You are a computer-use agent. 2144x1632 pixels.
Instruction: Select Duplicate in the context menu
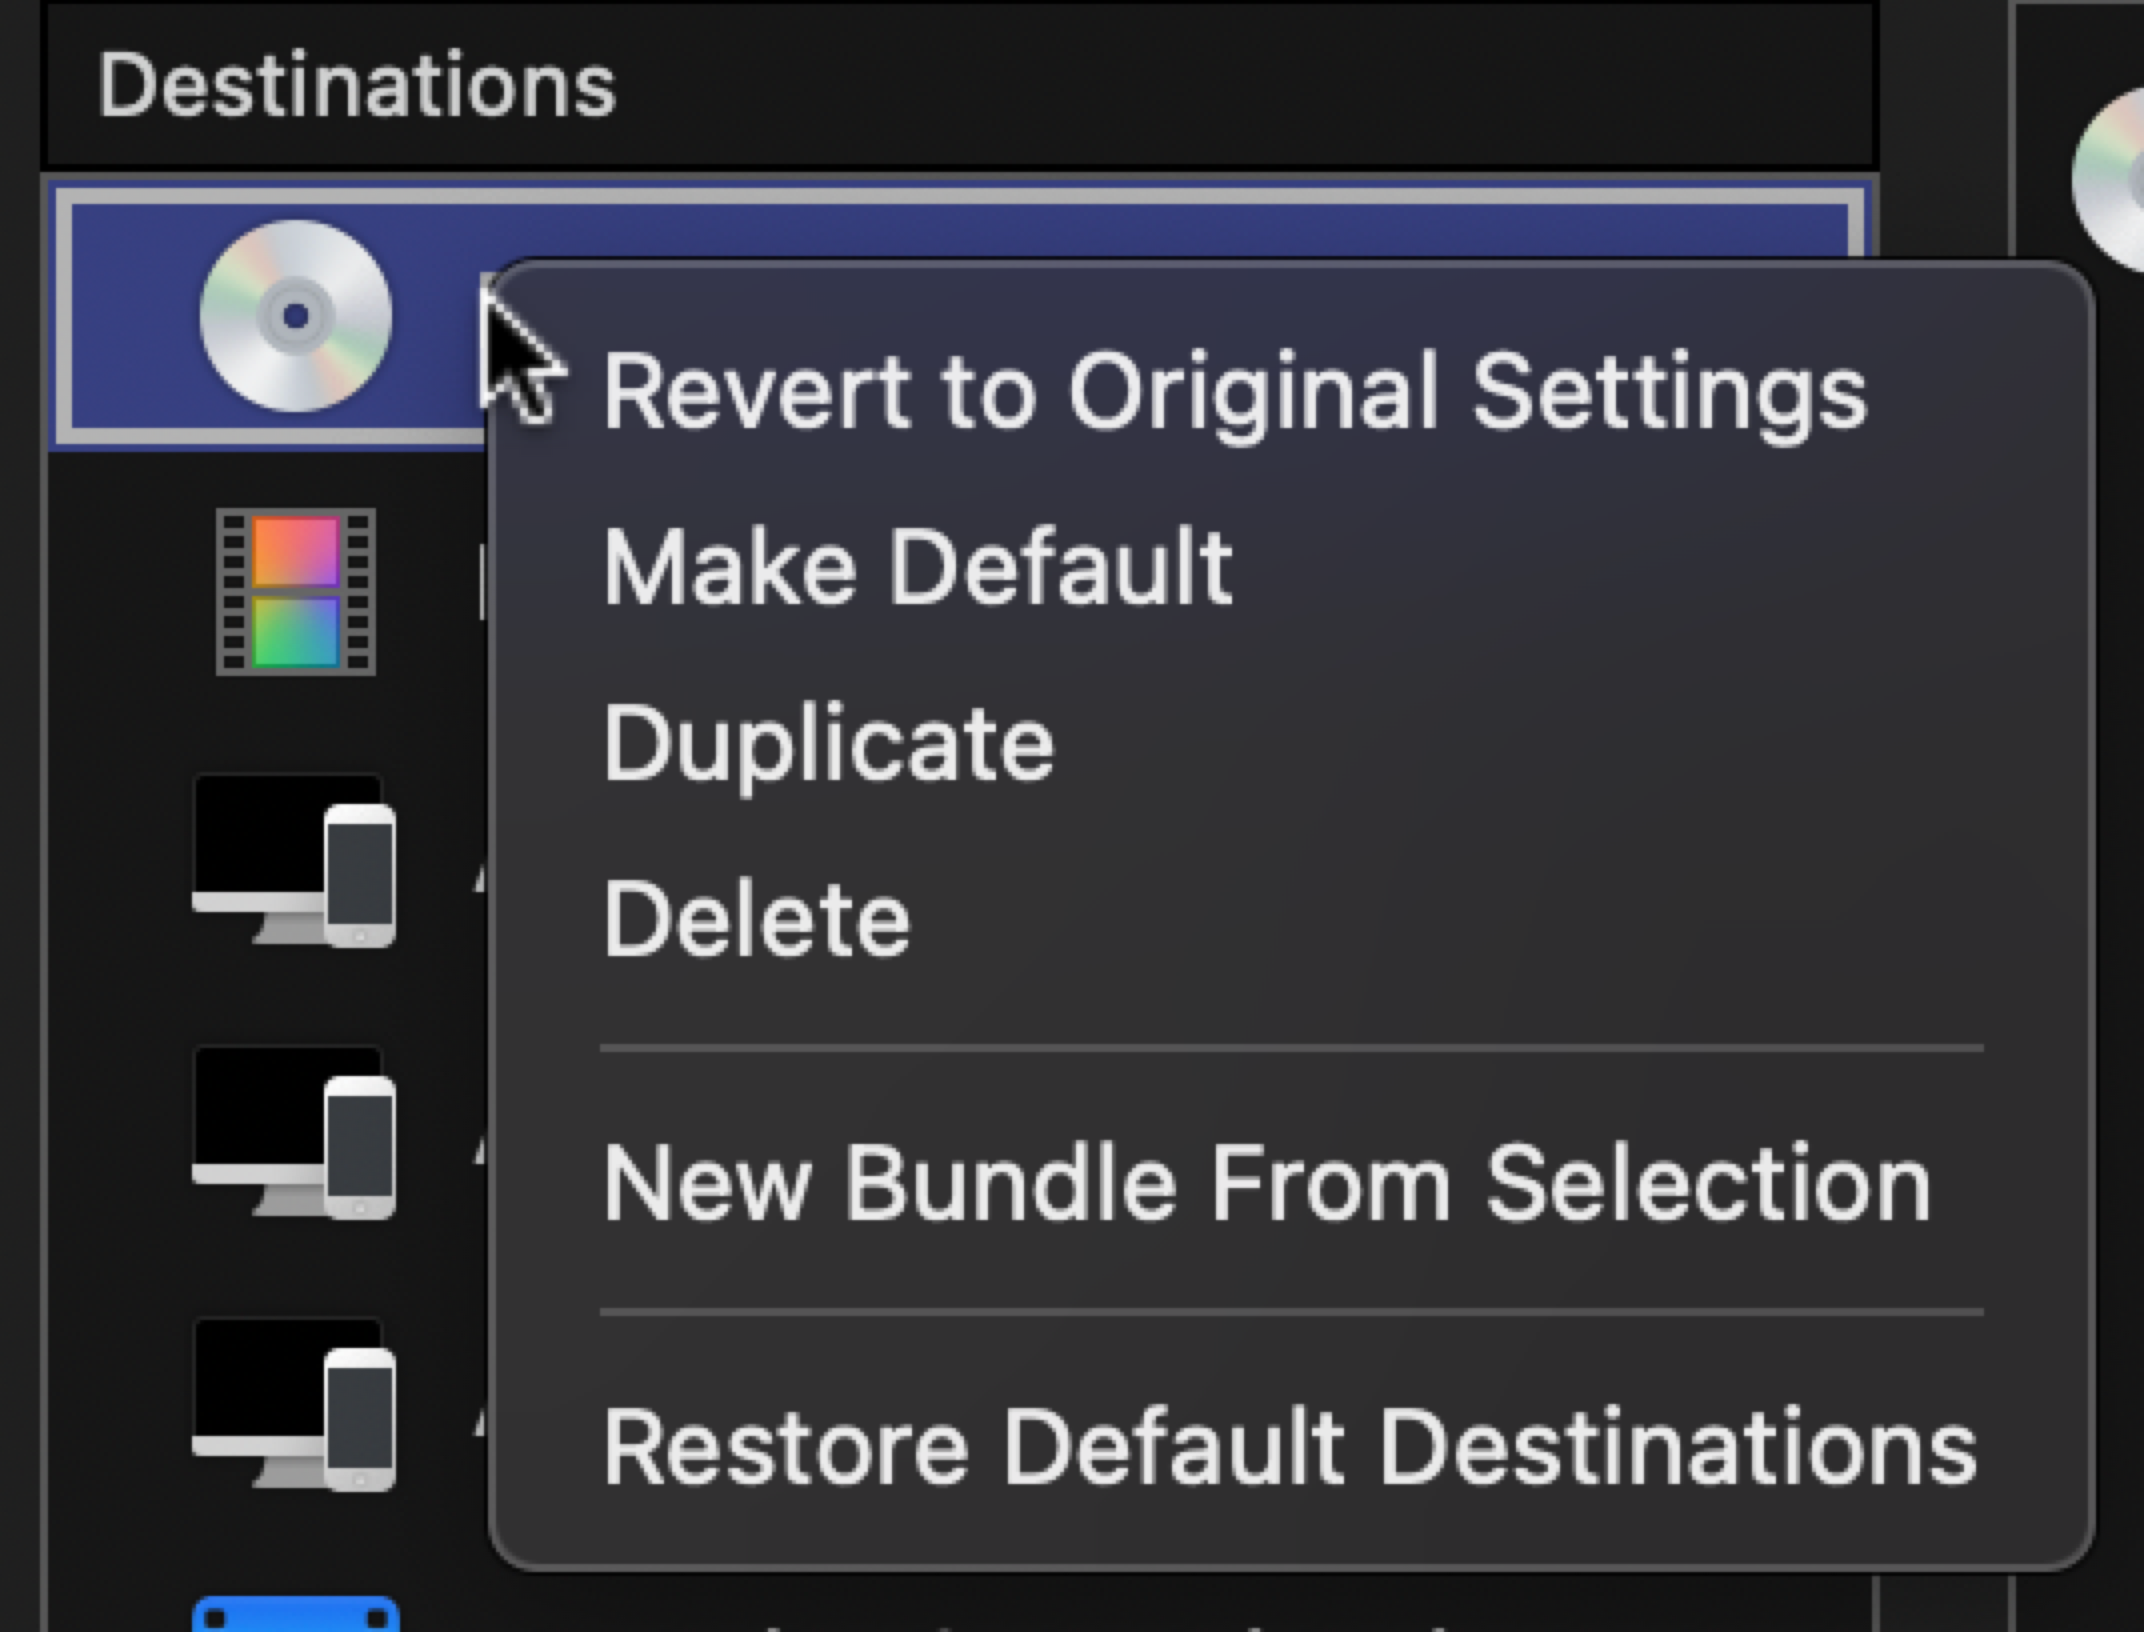(828, 743)
